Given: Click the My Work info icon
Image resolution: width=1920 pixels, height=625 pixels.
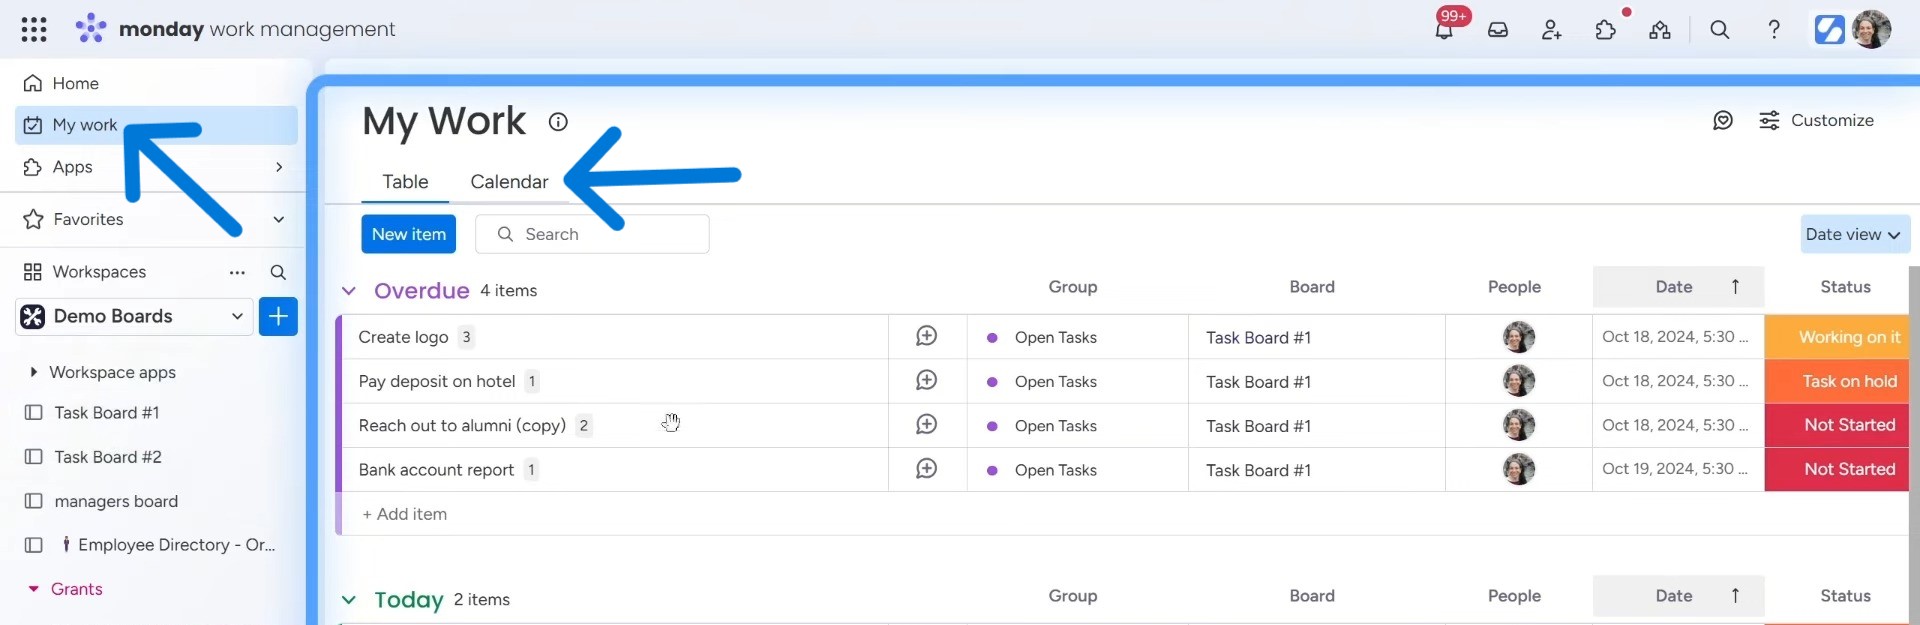Looking at the screenshot, I should [x=558, y=122].
